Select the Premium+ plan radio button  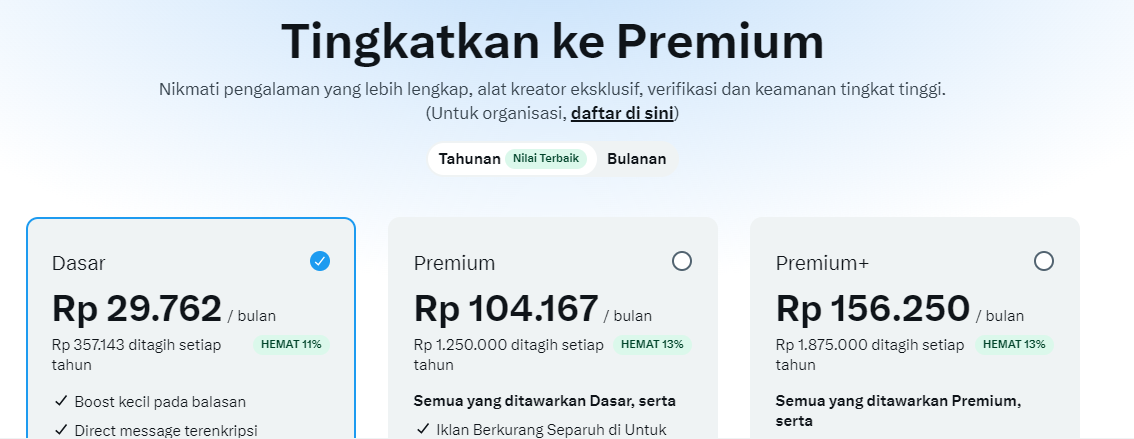(1044, 261)
